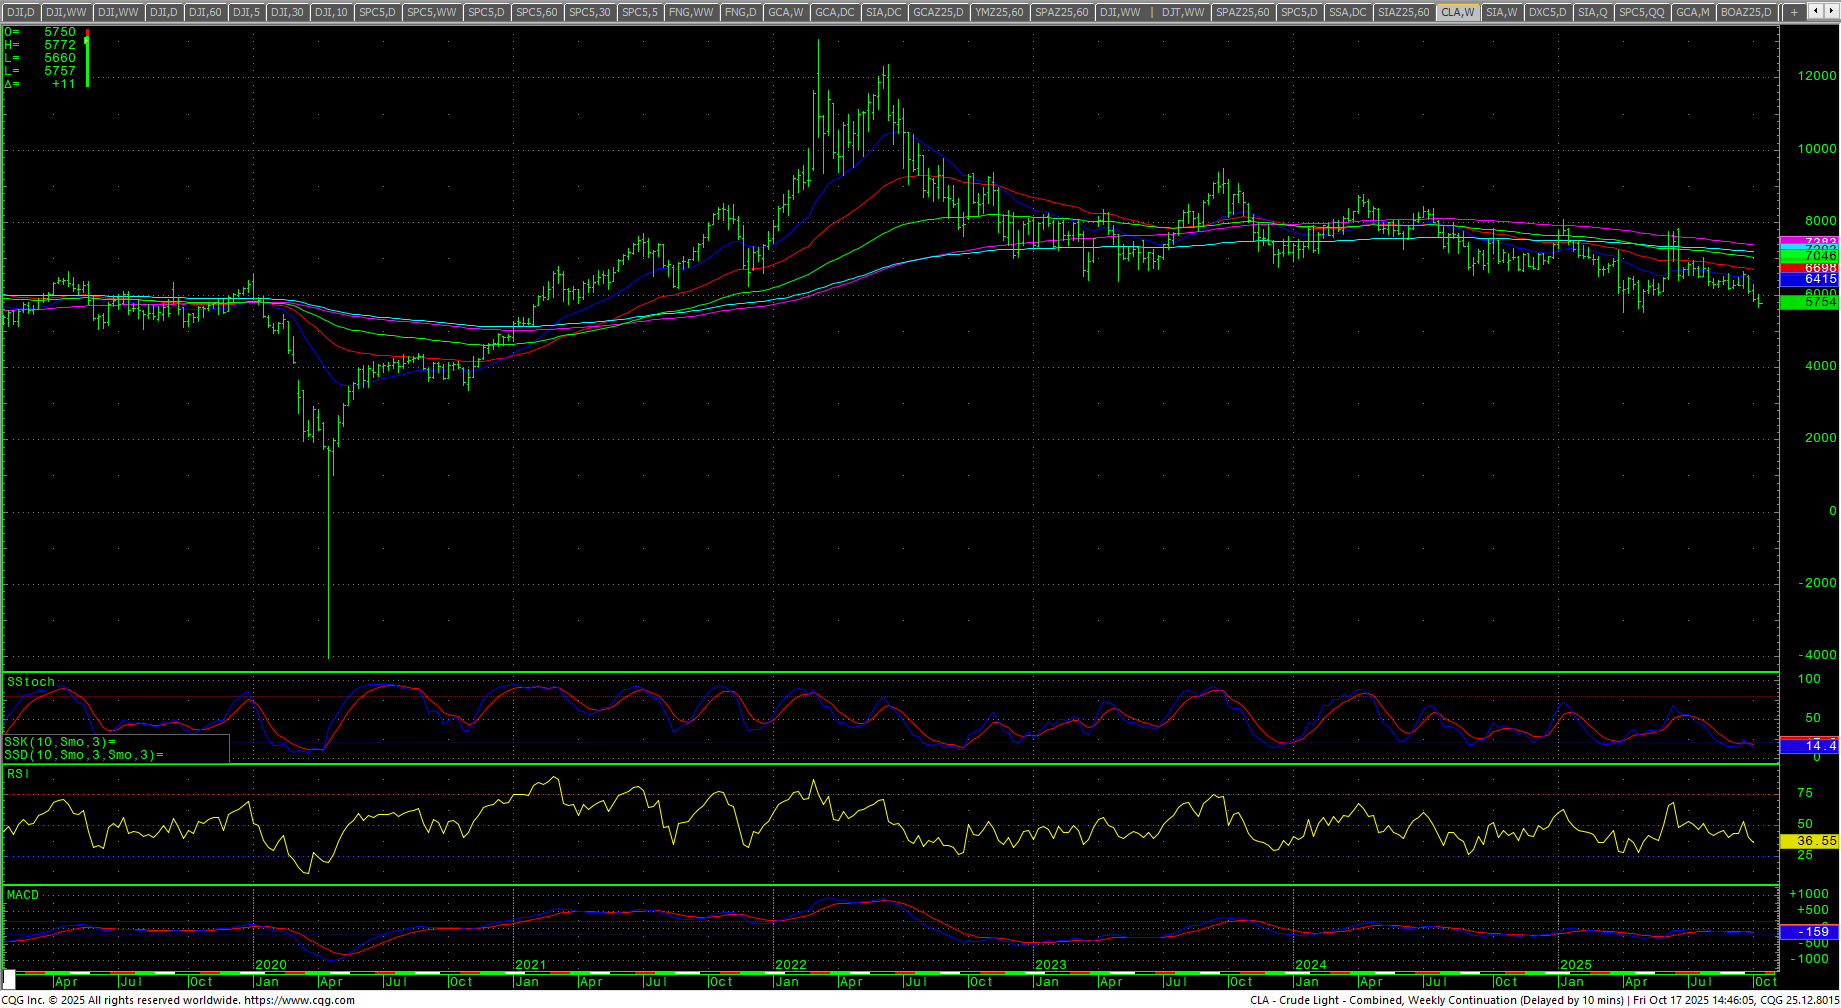Go to the BOAZ25,D tab
This screenshot has width=1841, height=1008.
click(x=1746, y=12)
